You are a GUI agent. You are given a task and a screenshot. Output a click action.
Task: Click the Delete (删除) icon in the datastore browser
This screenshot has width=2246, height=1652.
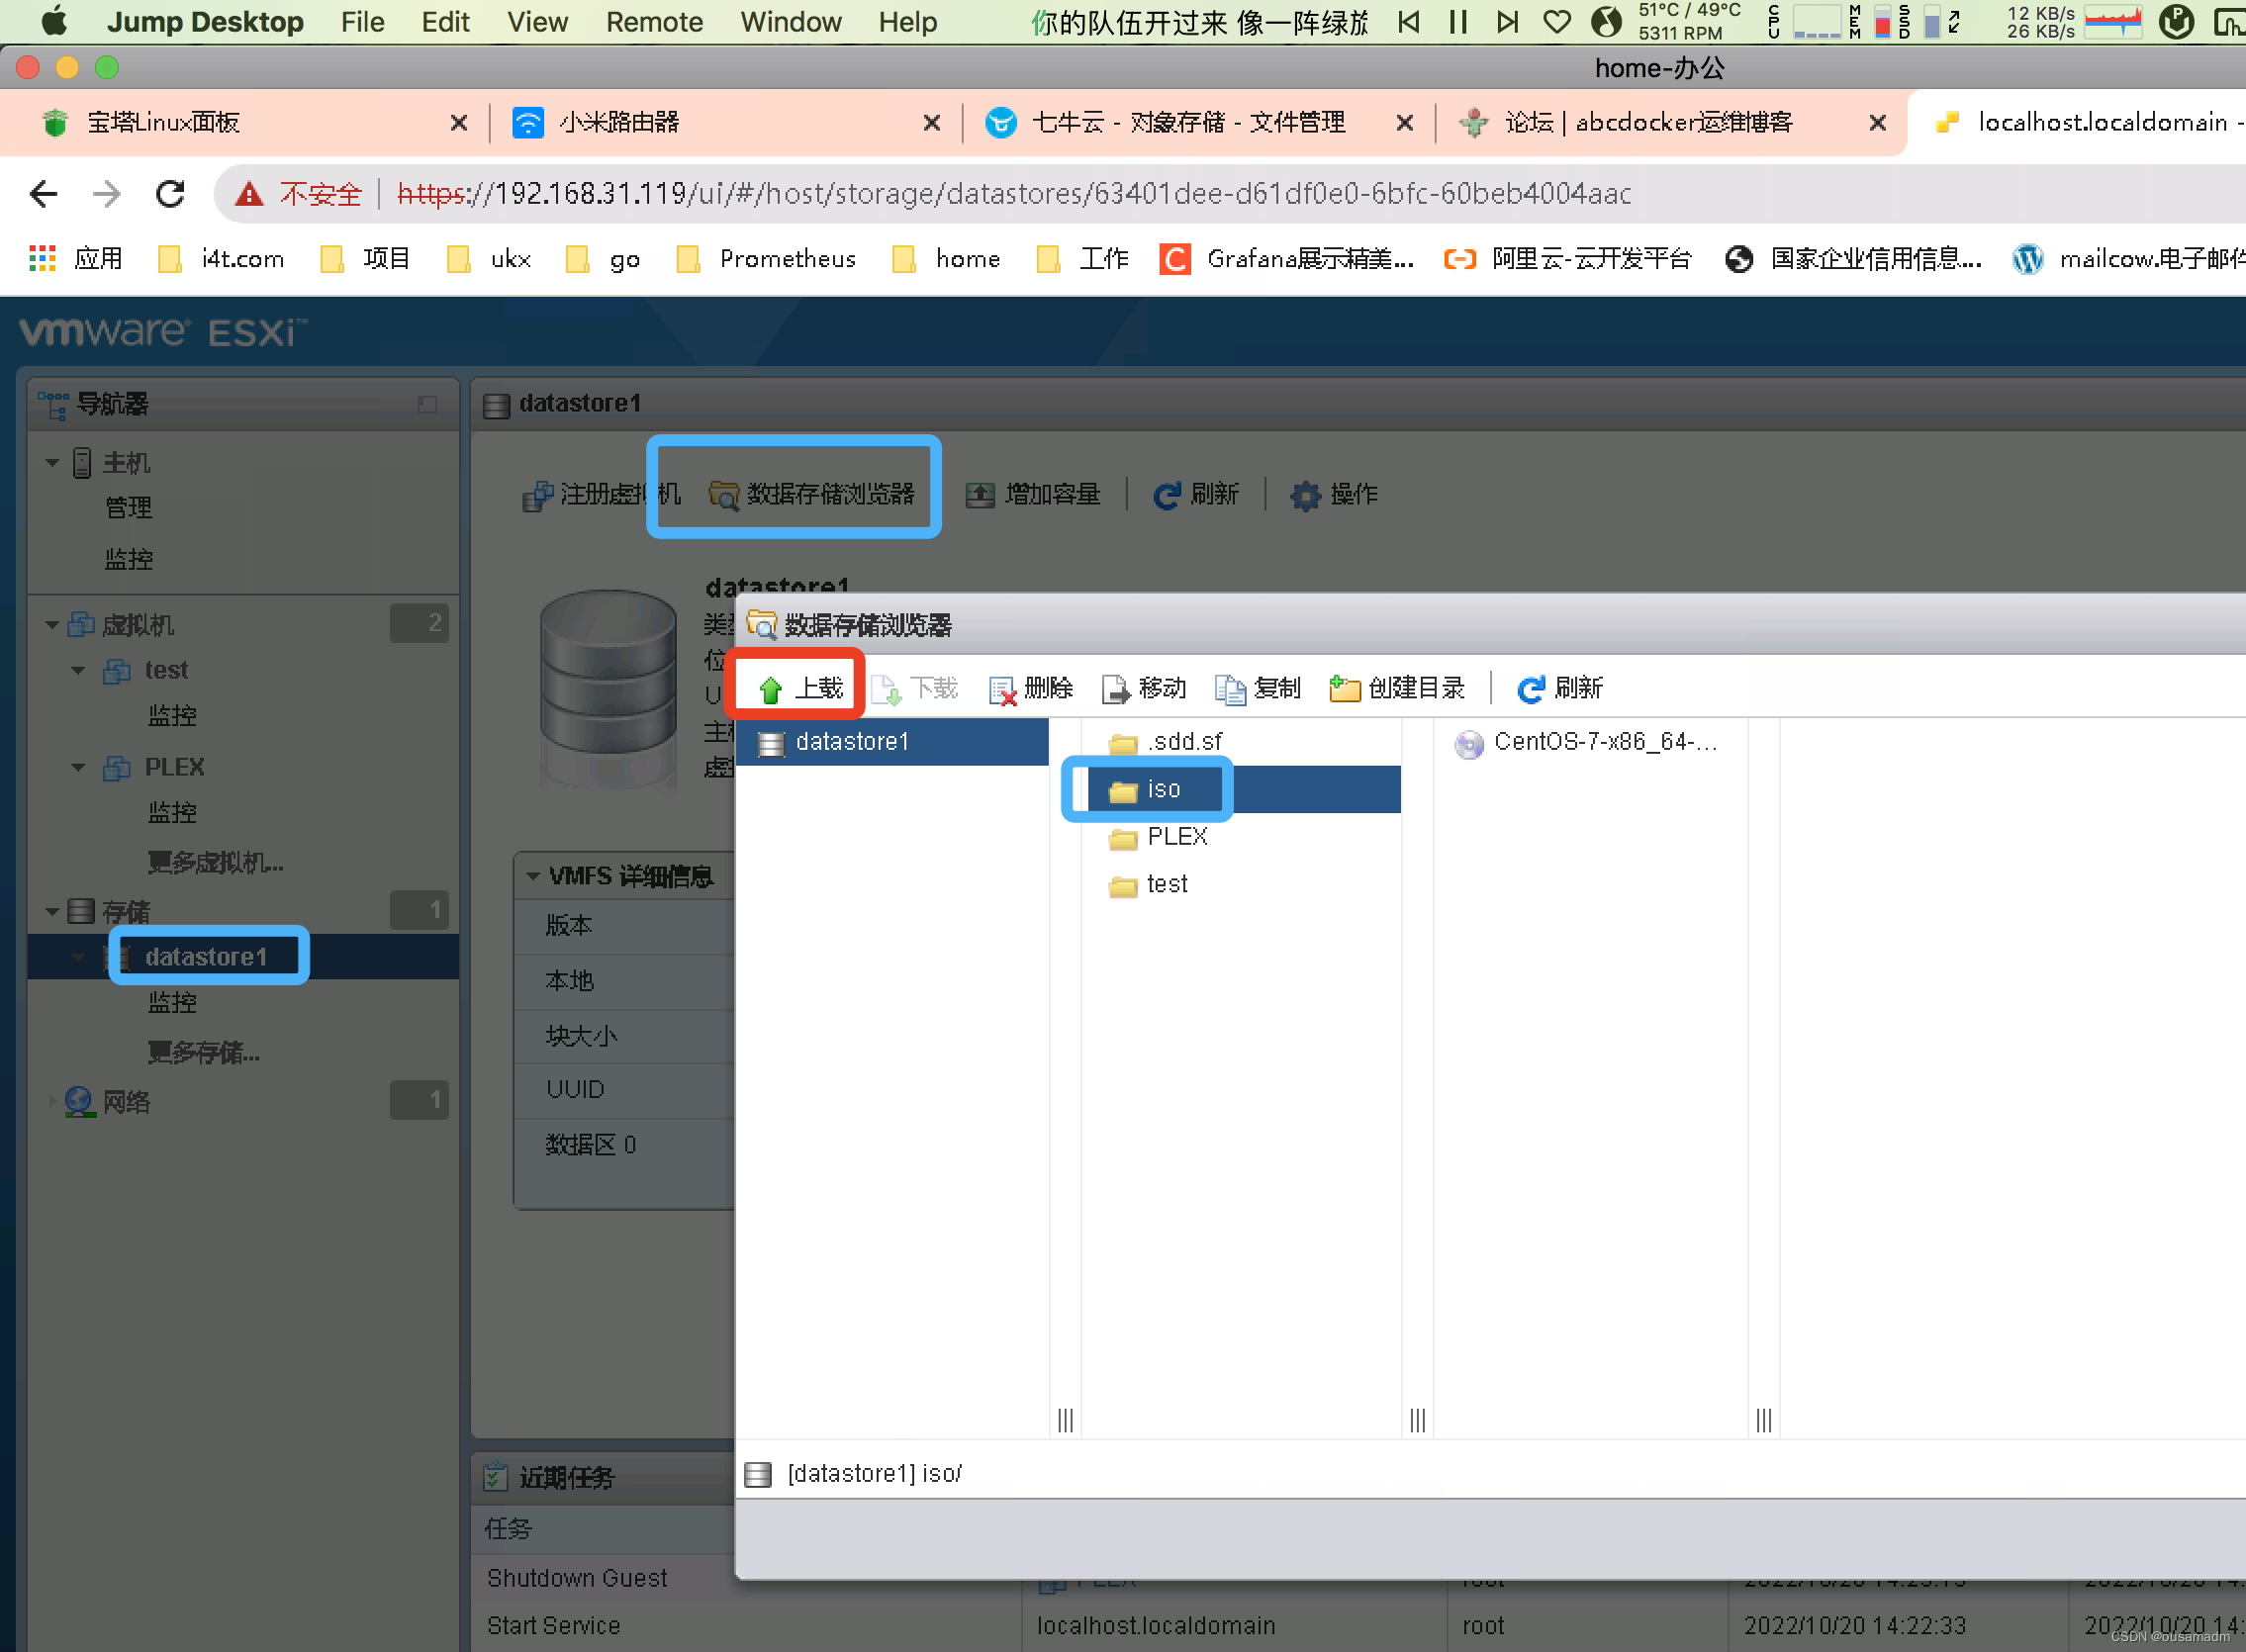click(x=1002, y=689)
